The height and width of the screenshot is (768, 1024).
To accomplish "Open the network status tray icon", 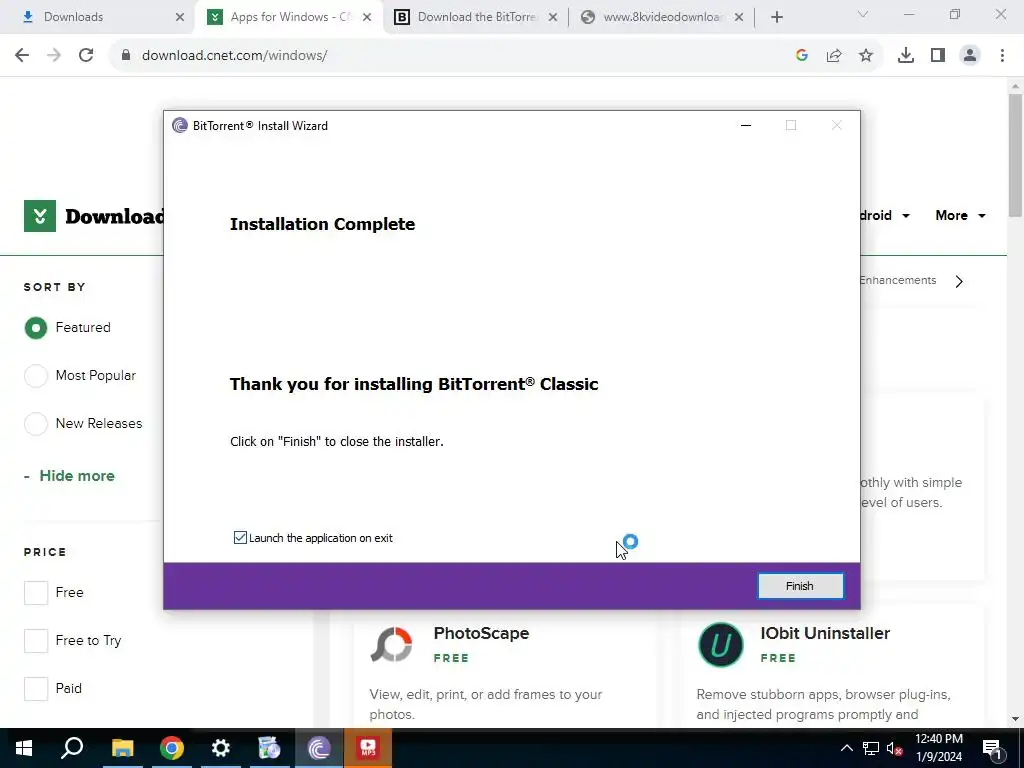I will pos(871,748).
